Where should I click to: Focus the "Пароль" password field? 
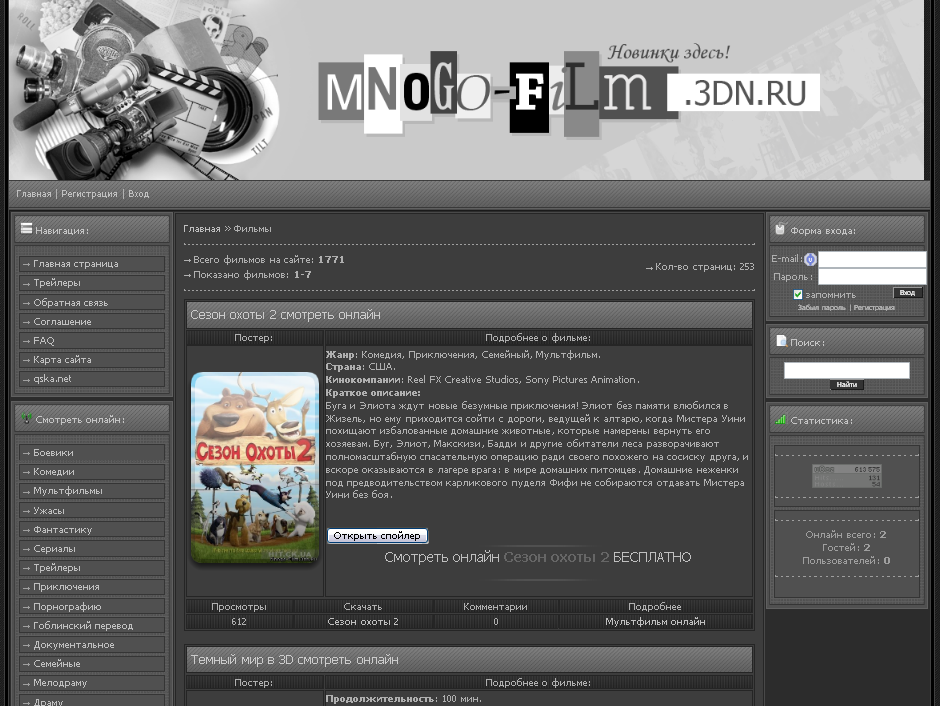(x=872, y=276)
